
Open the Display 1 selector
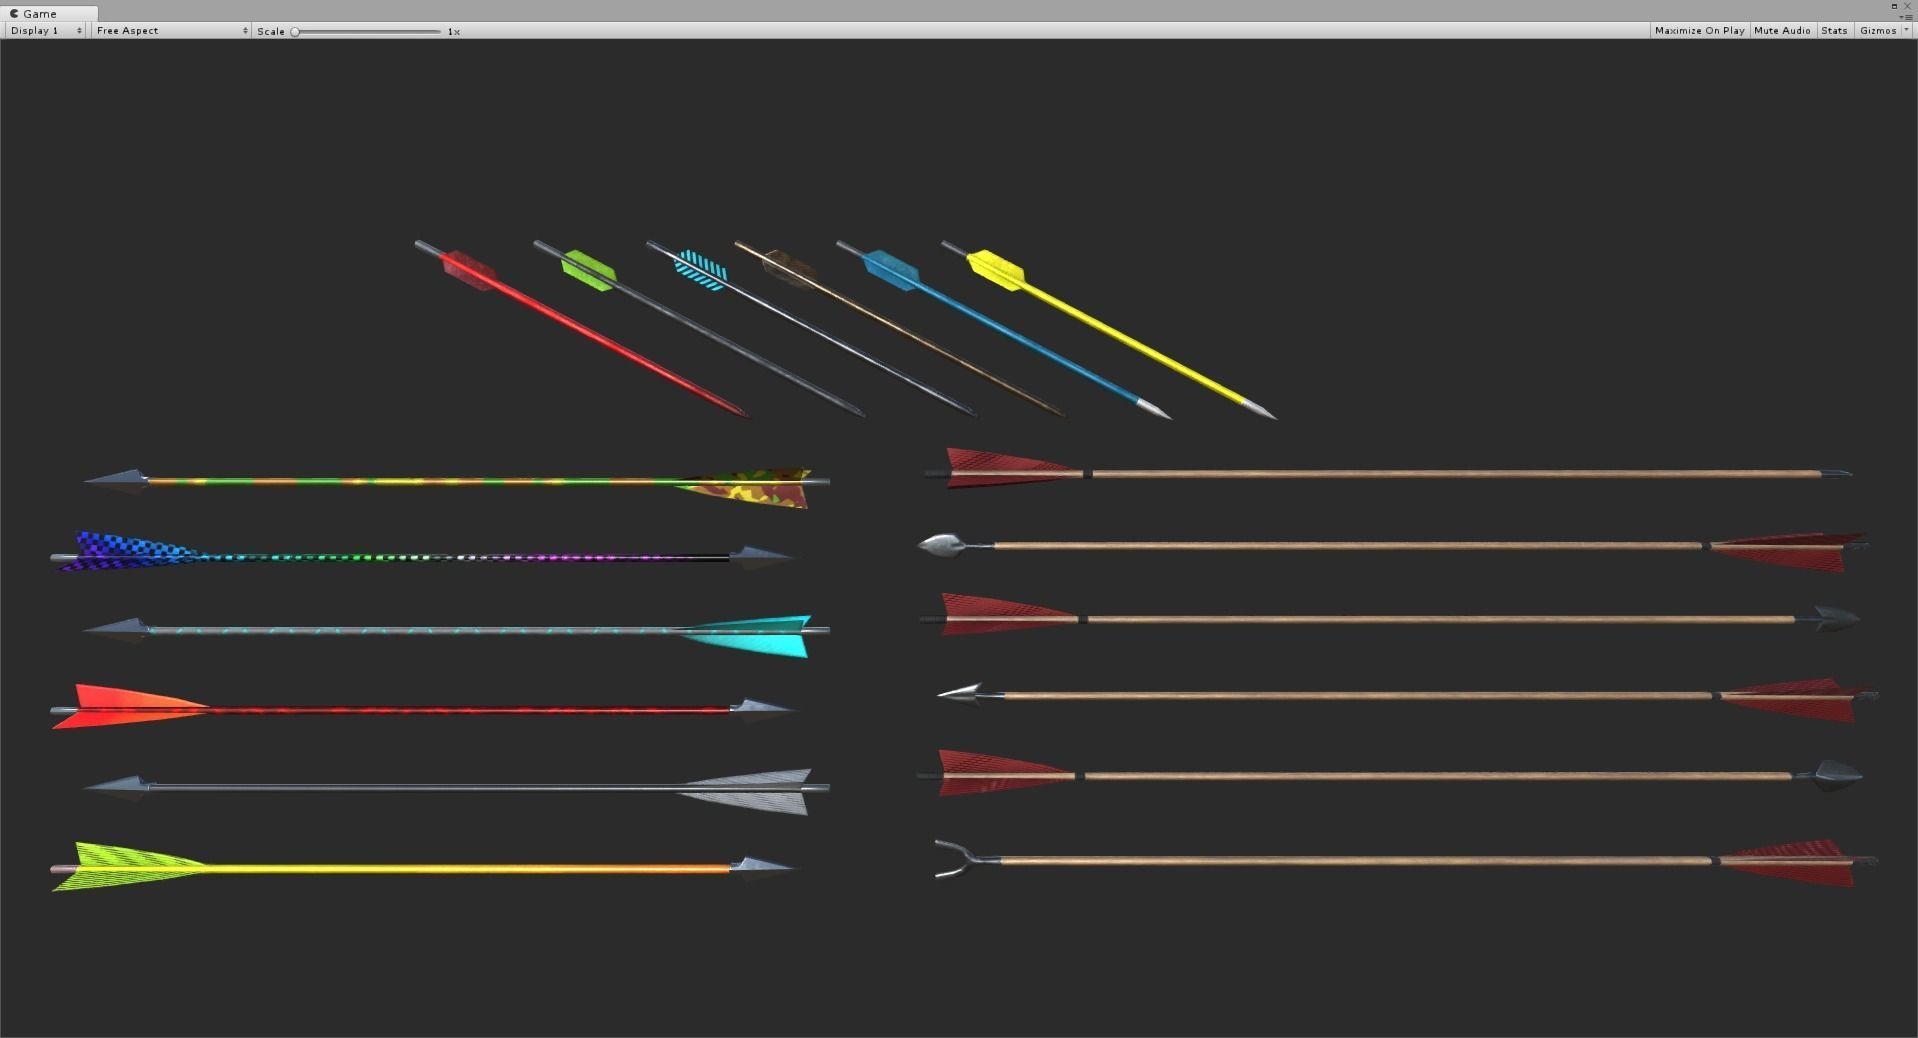click(x=36, y=30)
